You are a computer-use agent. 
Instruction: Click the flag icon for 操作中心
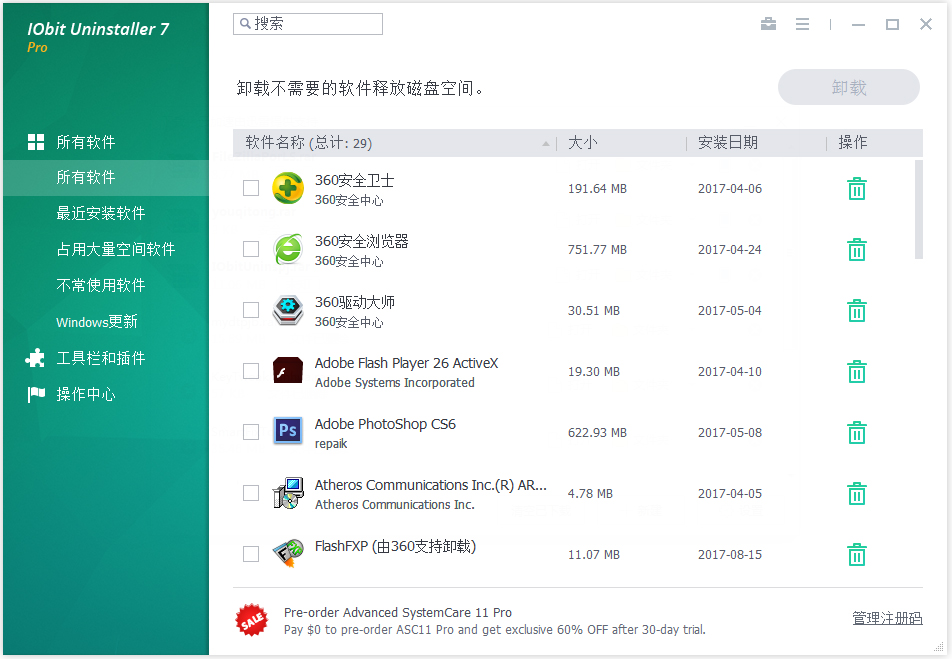pos(36,394)
